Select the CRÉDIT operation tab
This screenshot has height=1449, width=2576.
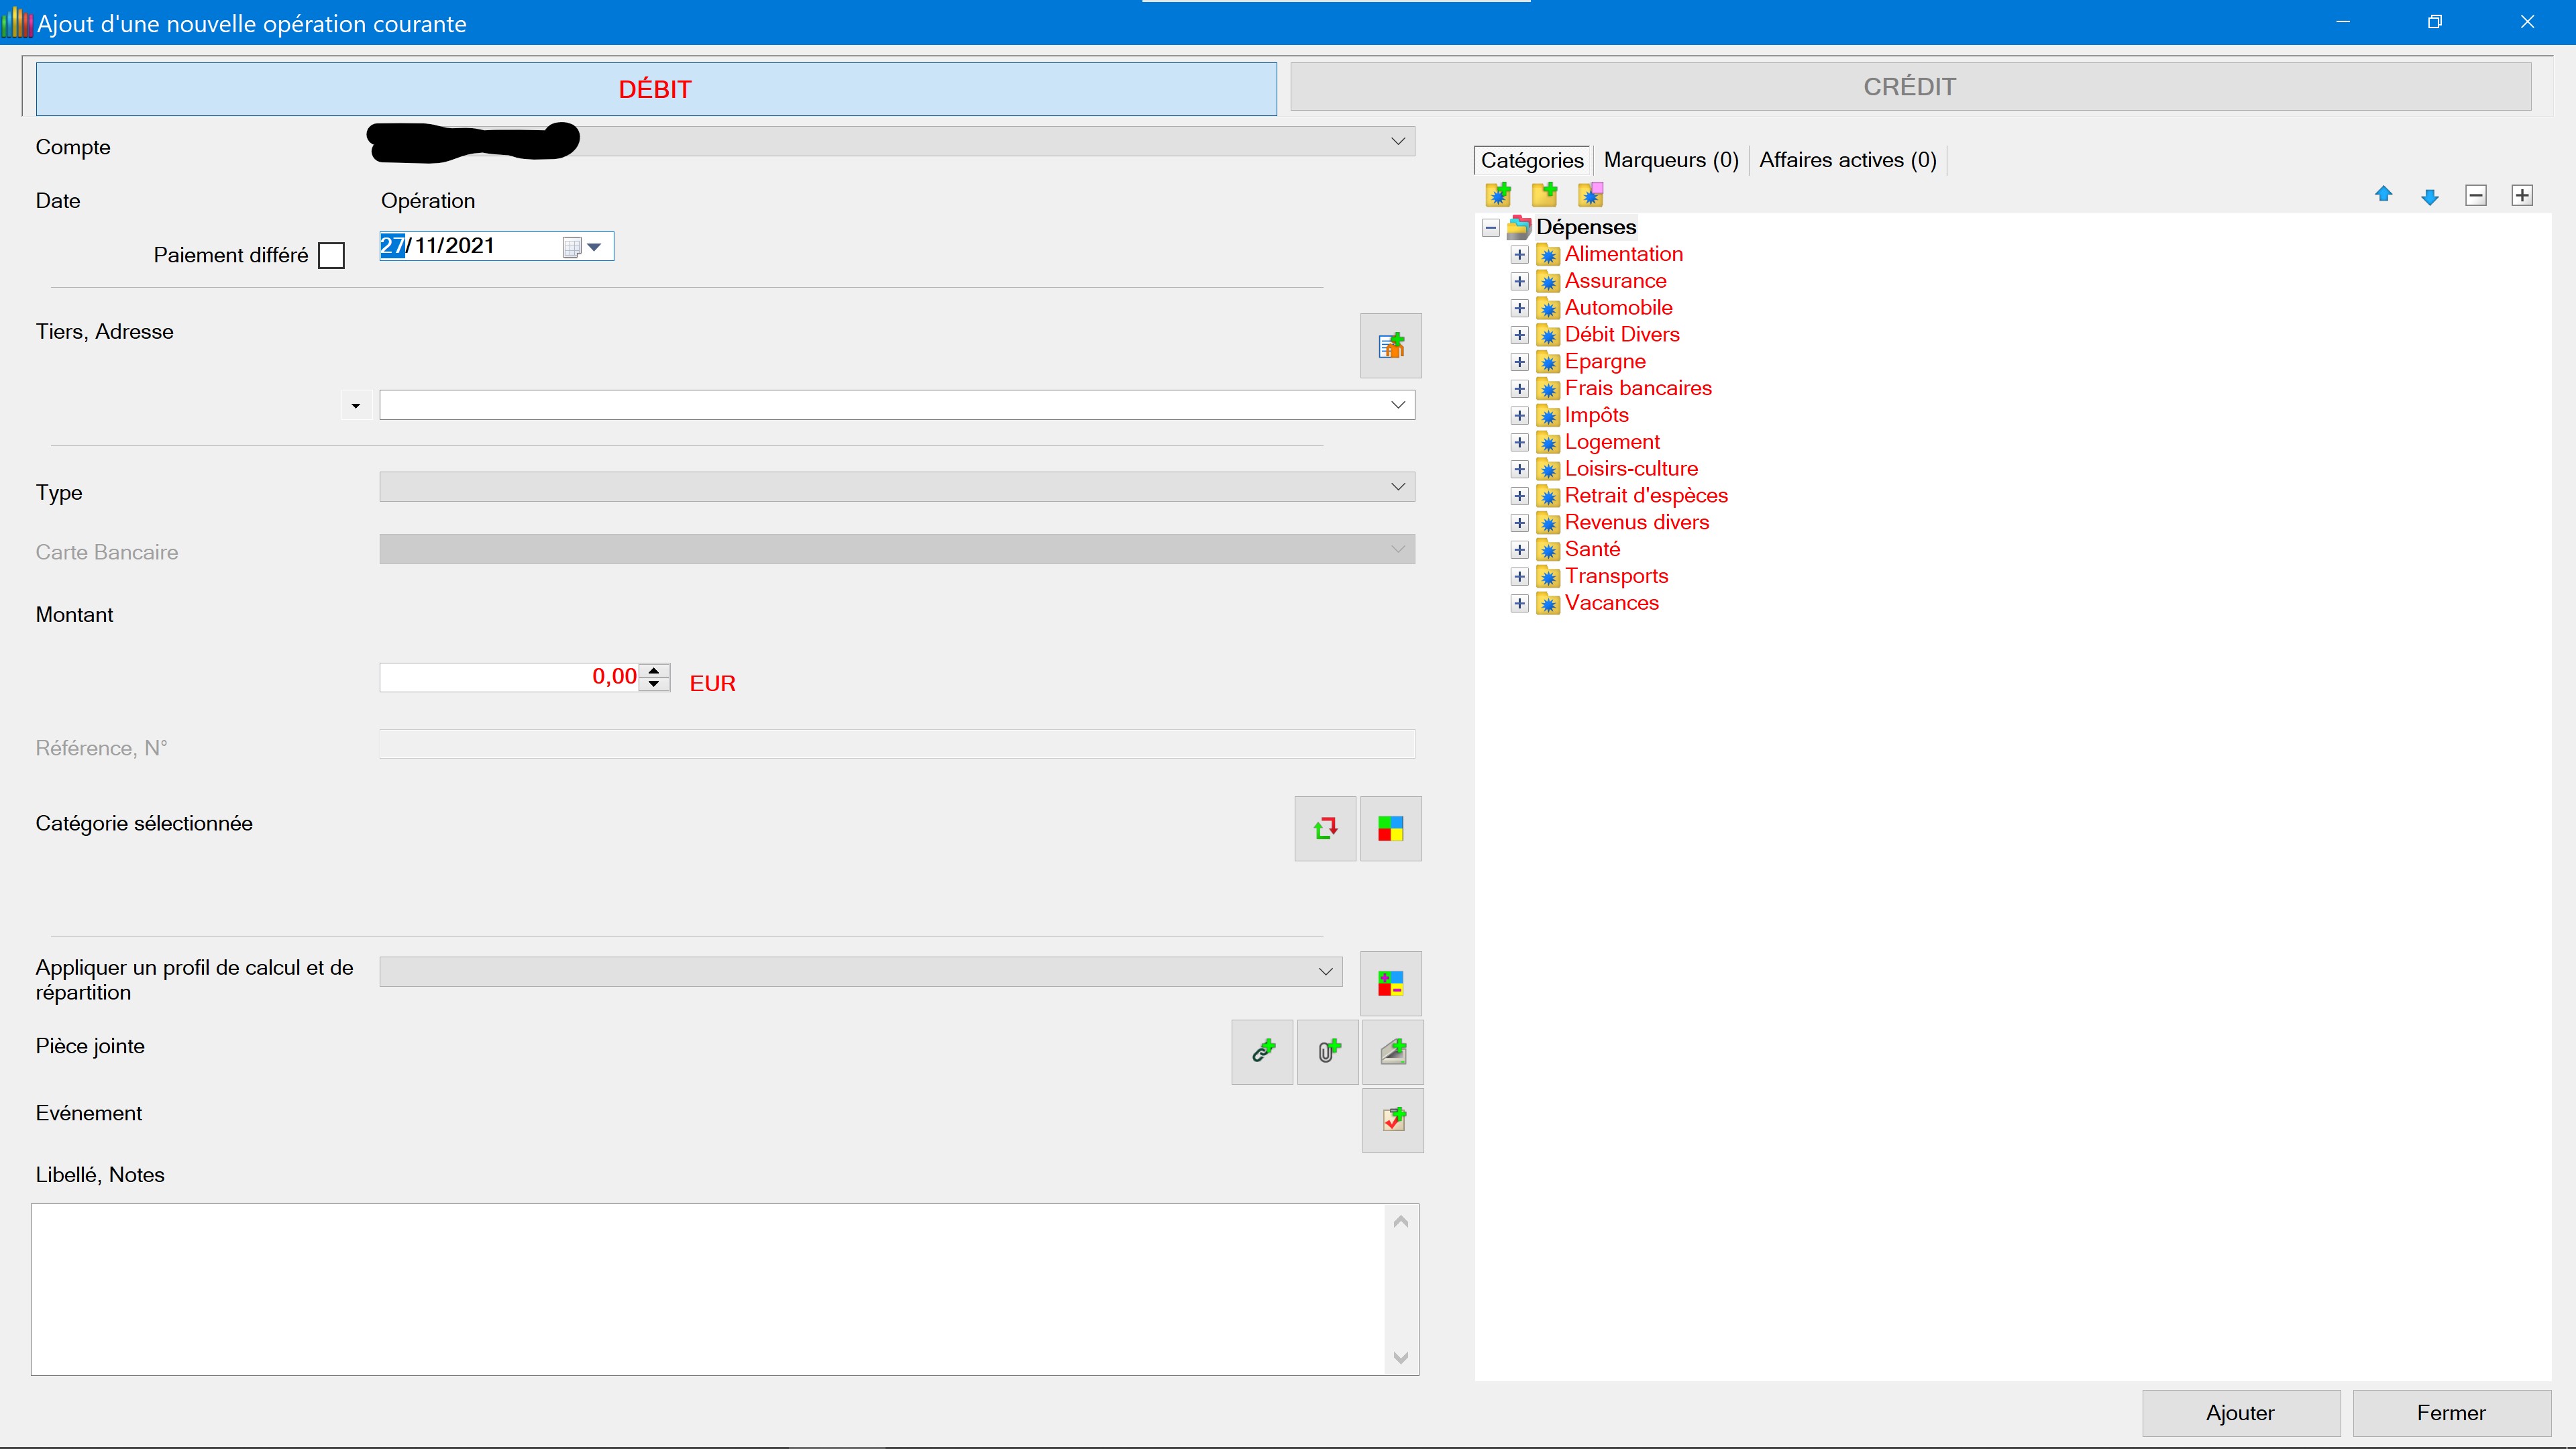[1910, 87]
